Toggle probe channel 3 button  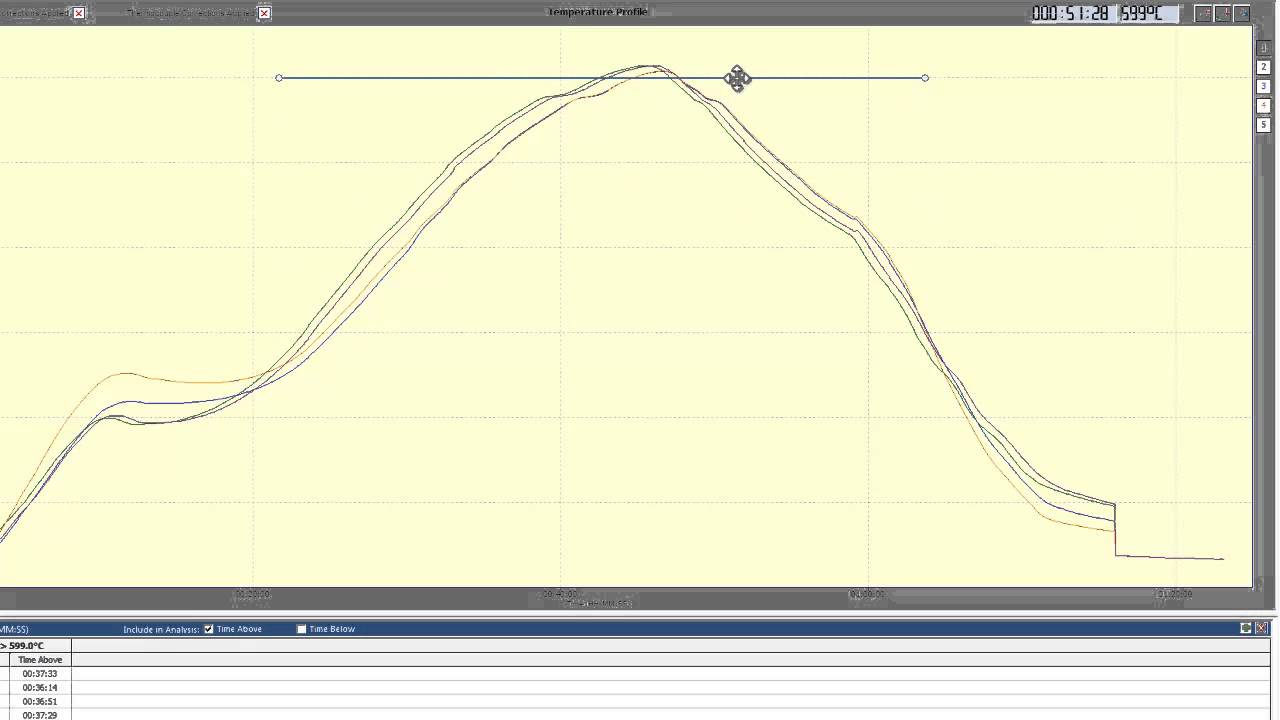pyautogui.click(x=1264, y=86)
